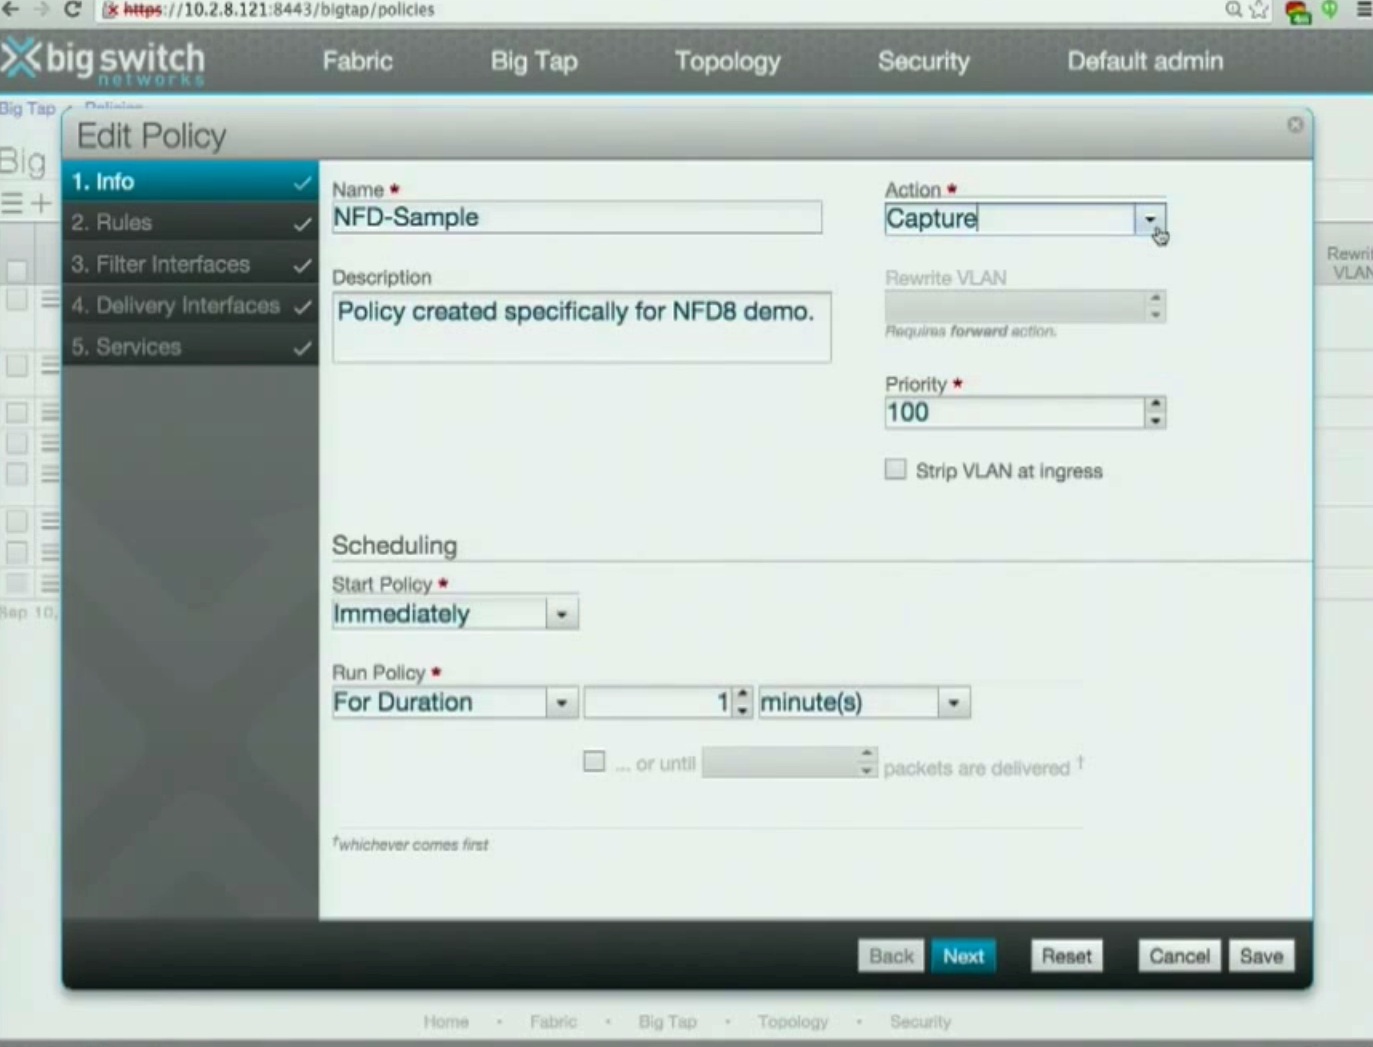Click the browser hamburger menu icon
This screenshot has width=1373, height=1047.
point(1363,10)
